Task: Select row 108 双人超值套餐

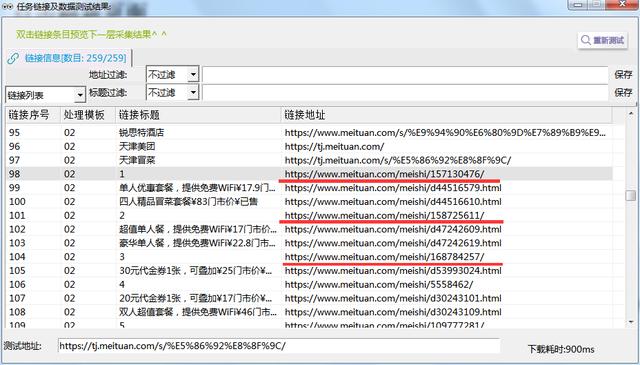Action: tap(309, 312)
